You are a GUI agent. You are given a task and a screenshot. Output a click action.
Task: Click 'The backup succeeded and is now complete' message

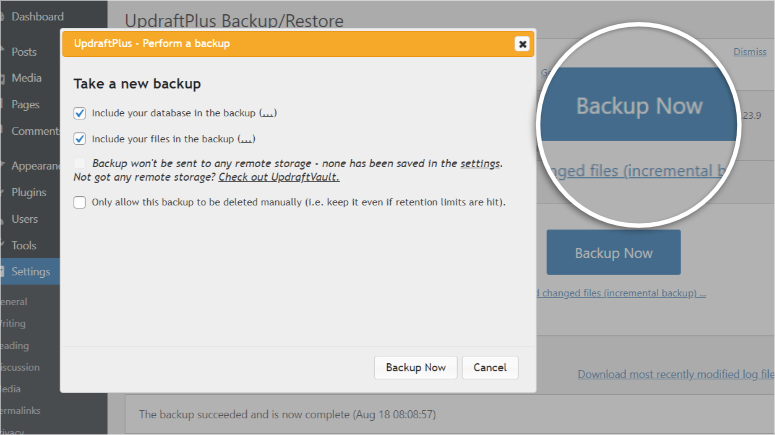point(287,414)
